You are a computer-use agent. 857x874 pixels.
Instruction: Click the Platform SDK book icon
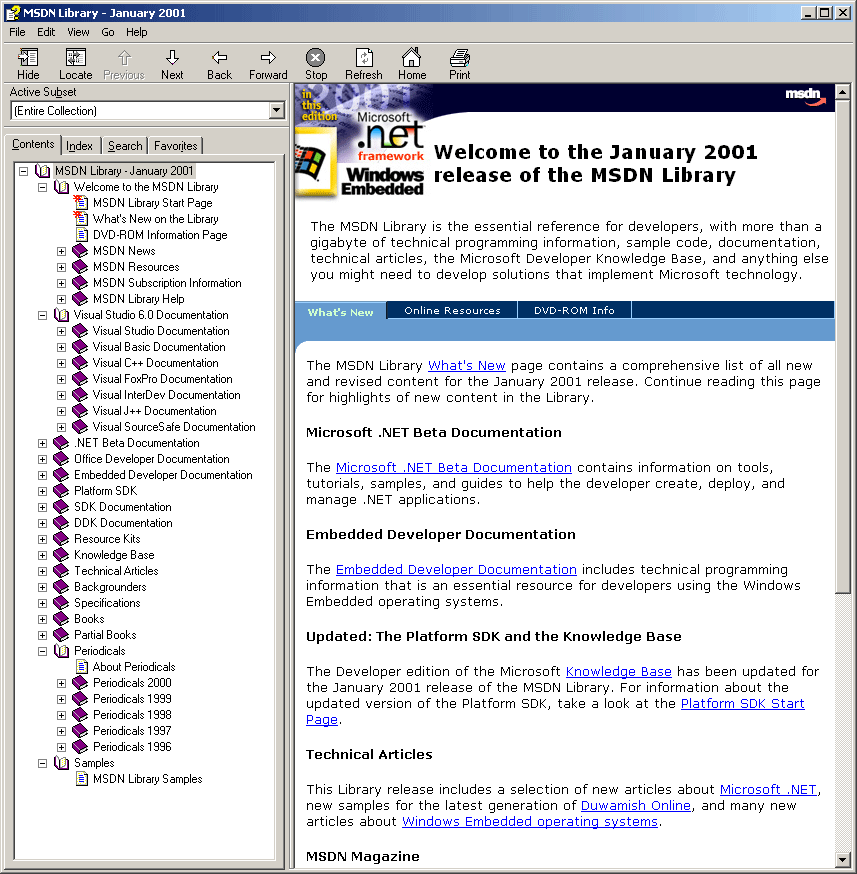click(61, 491)
